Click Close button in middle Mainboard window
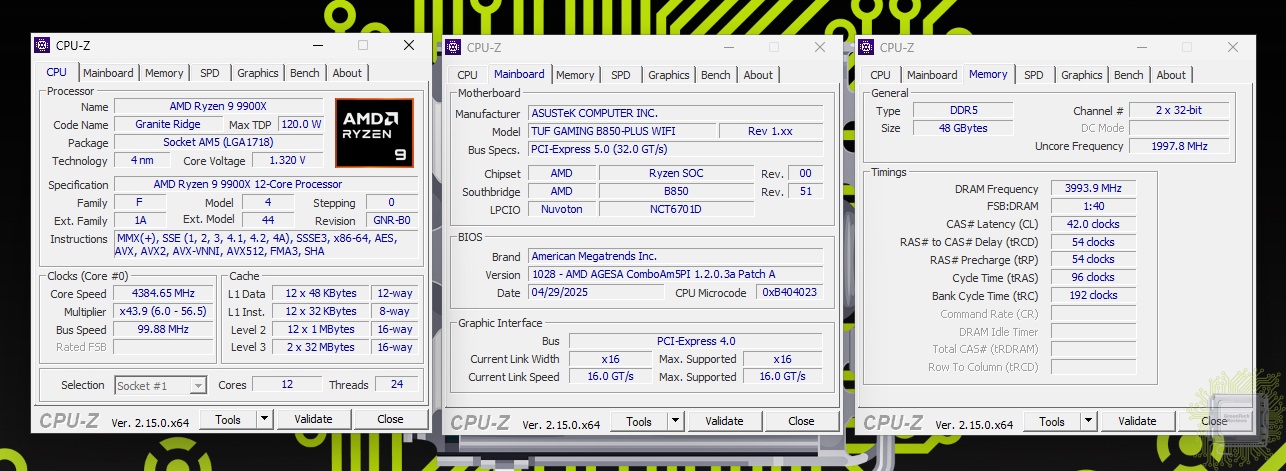 coord(801,421)
